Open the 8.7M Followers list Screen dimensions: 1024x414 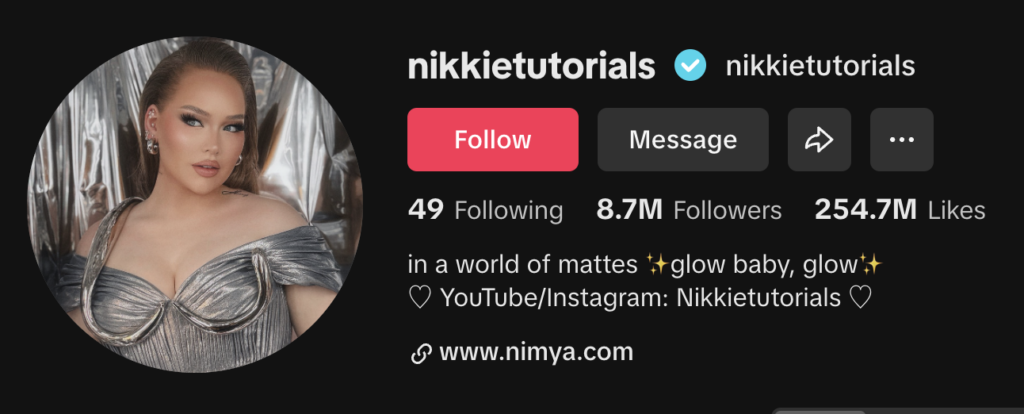coord(689,210)
